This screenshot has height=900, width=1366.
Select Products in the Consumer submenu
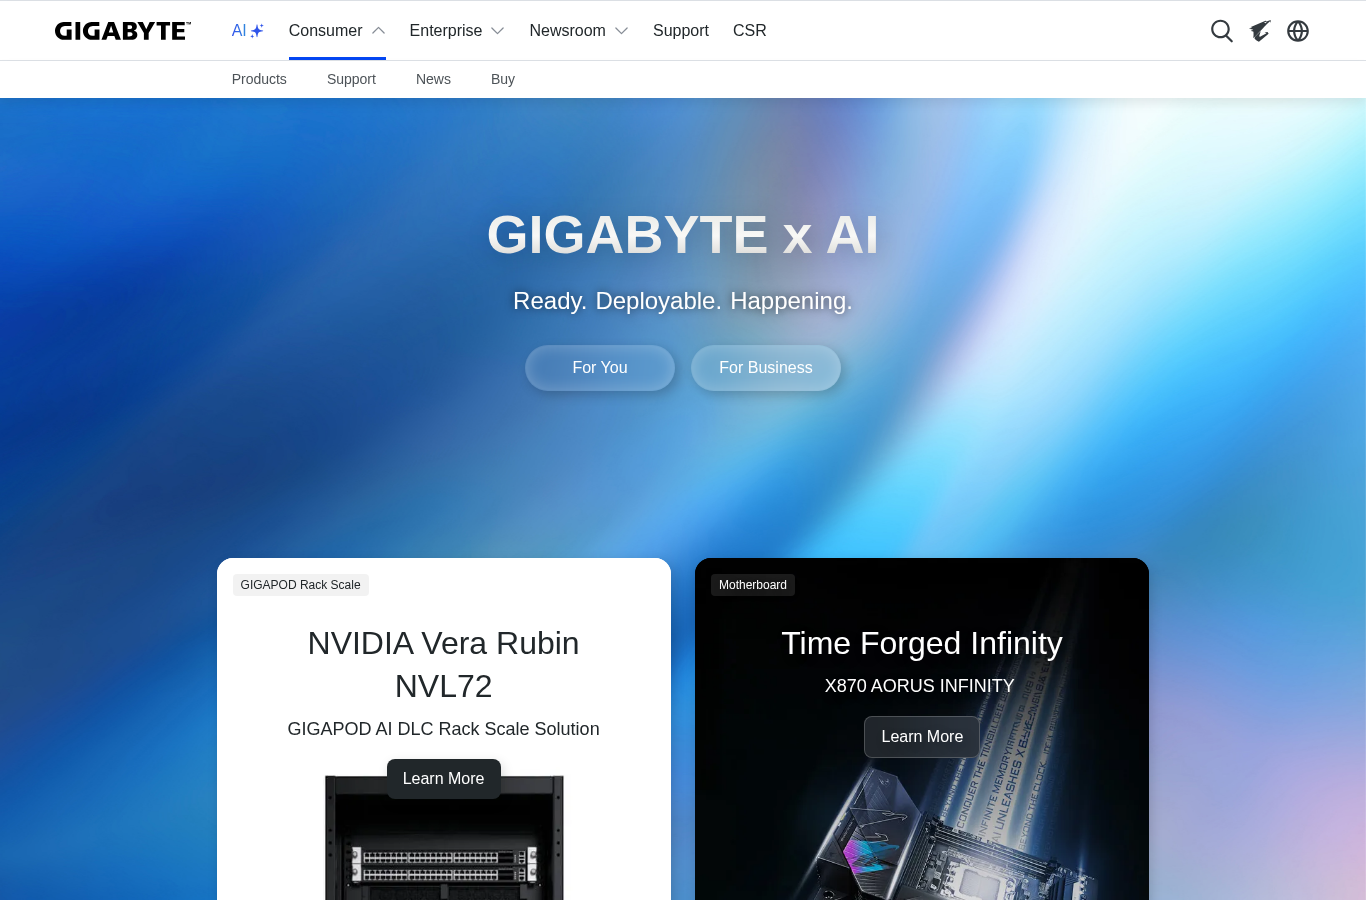(259, 79)
